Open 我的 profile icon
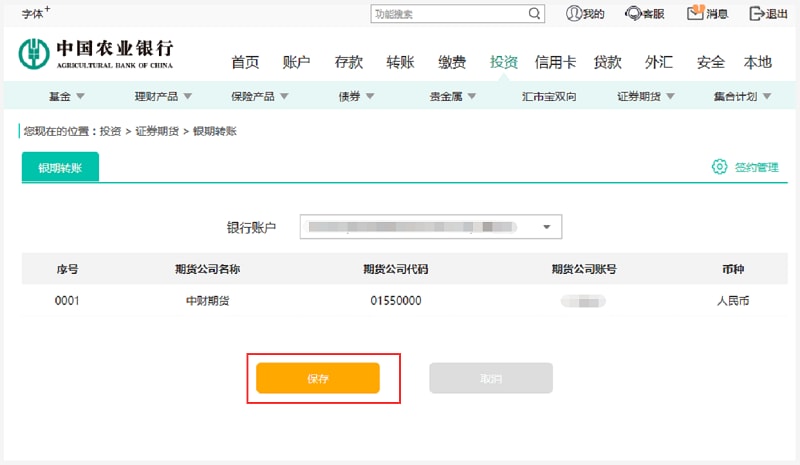The image size is (800, 465). coord(574,14)
